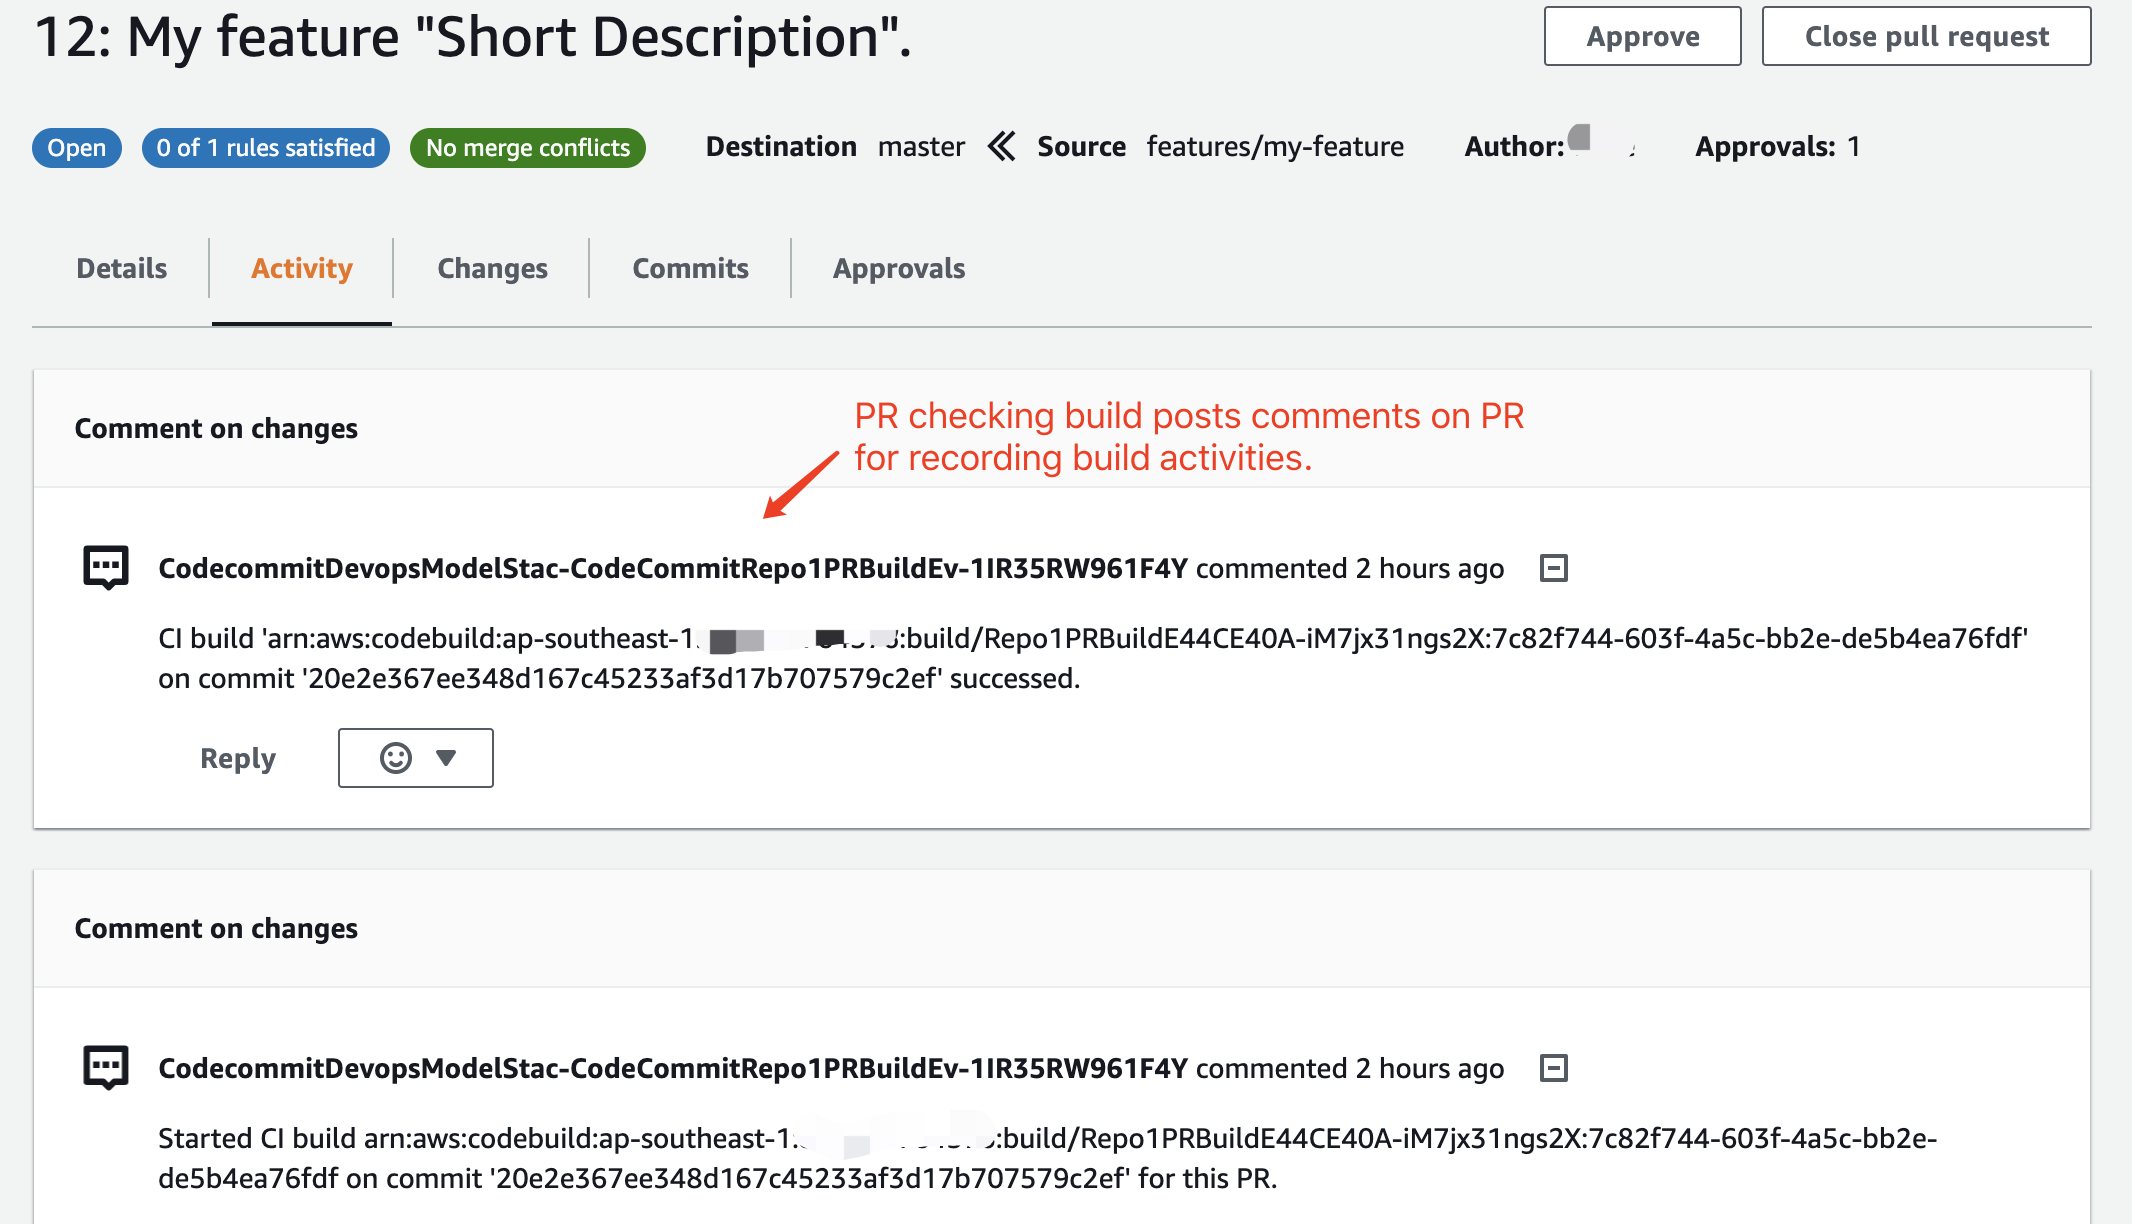Collapse the first build comment

pyautogui.click(x=1553, y=568)
